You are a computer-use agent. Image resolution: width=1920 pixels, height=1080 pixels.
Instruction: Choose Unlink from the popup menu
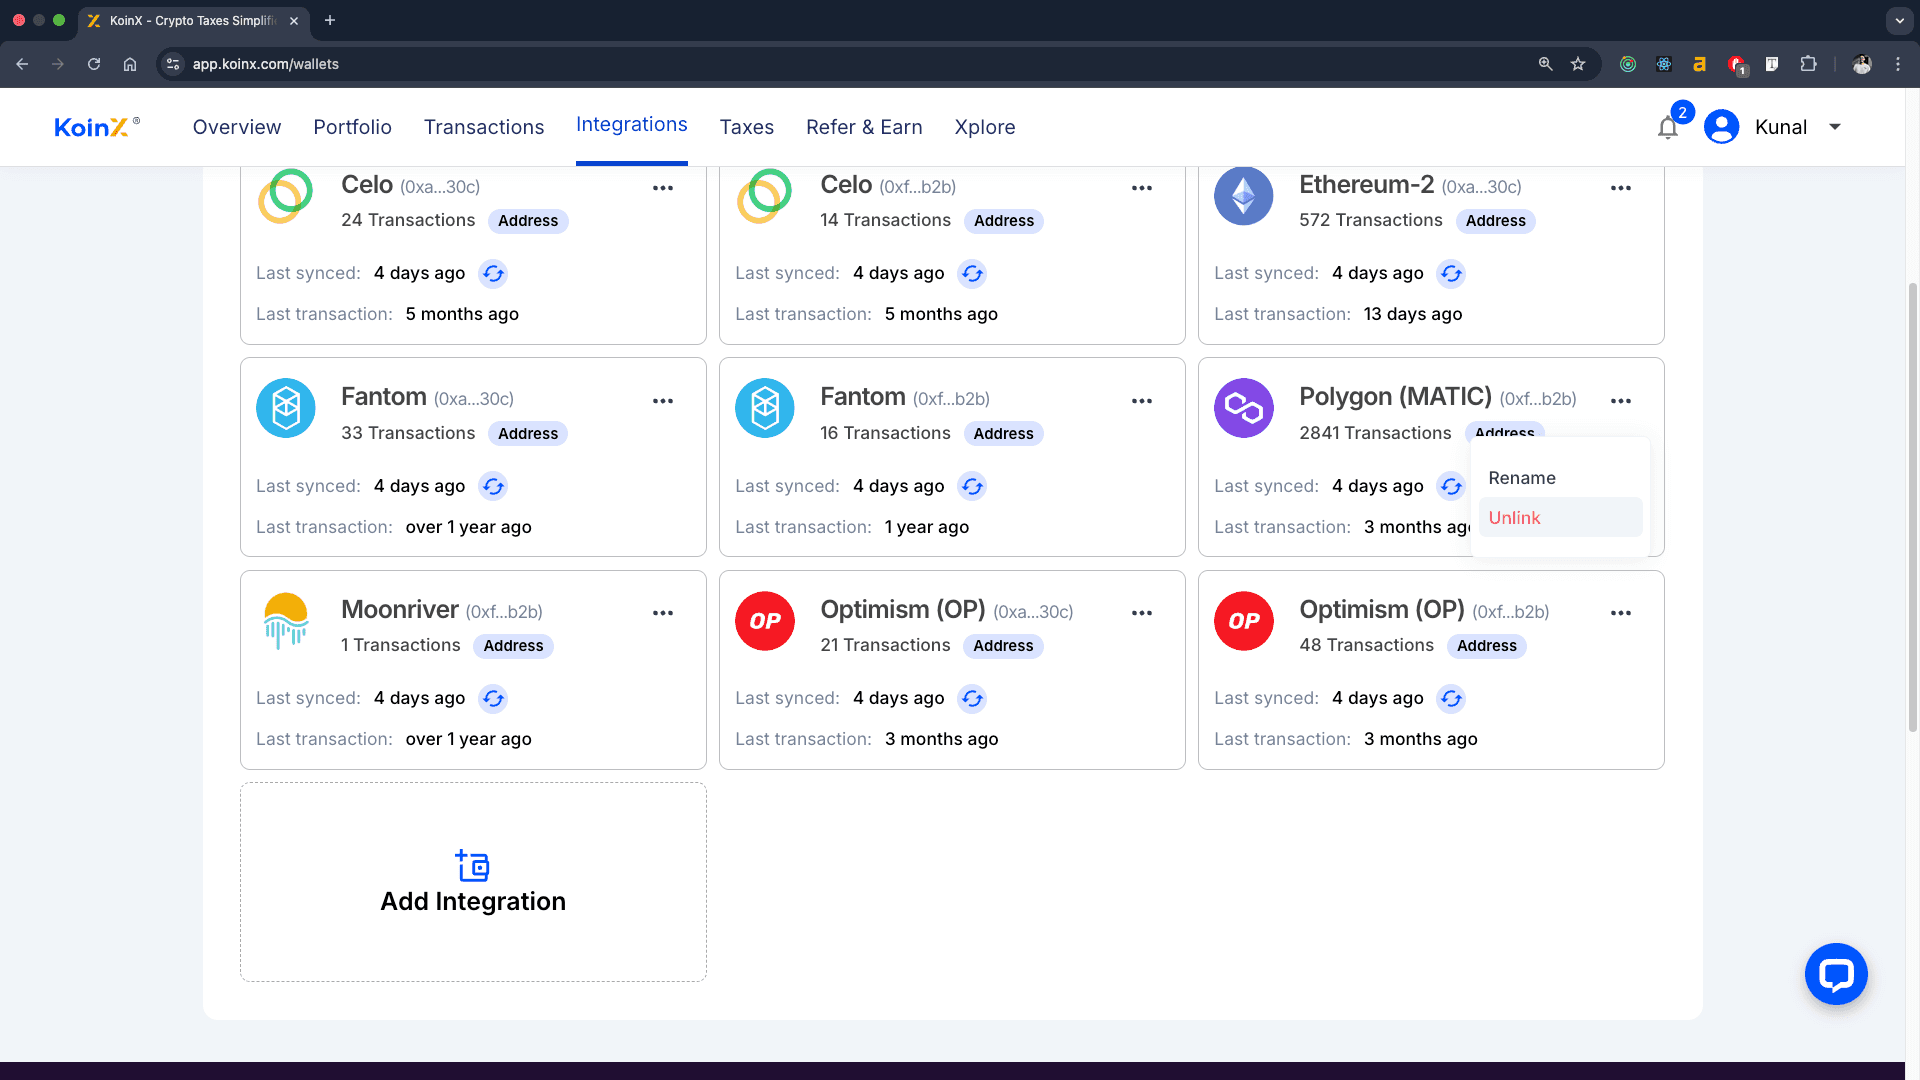[1560, 518]
